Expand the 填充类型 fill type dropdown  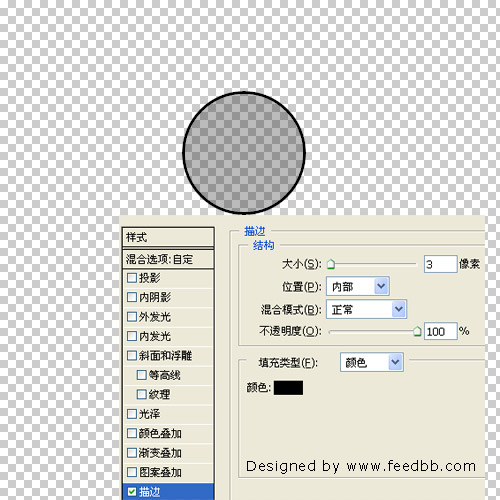[372, 362]
